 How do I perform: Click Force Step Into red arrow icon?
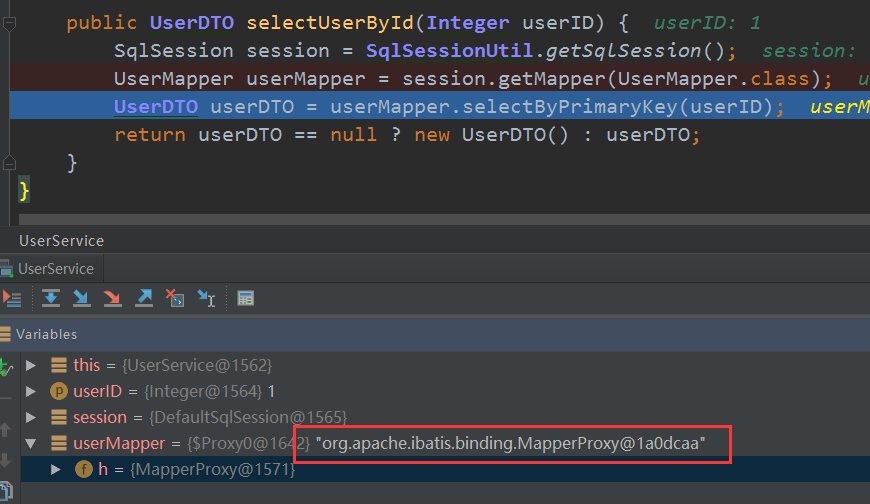[x=113, y=298]
